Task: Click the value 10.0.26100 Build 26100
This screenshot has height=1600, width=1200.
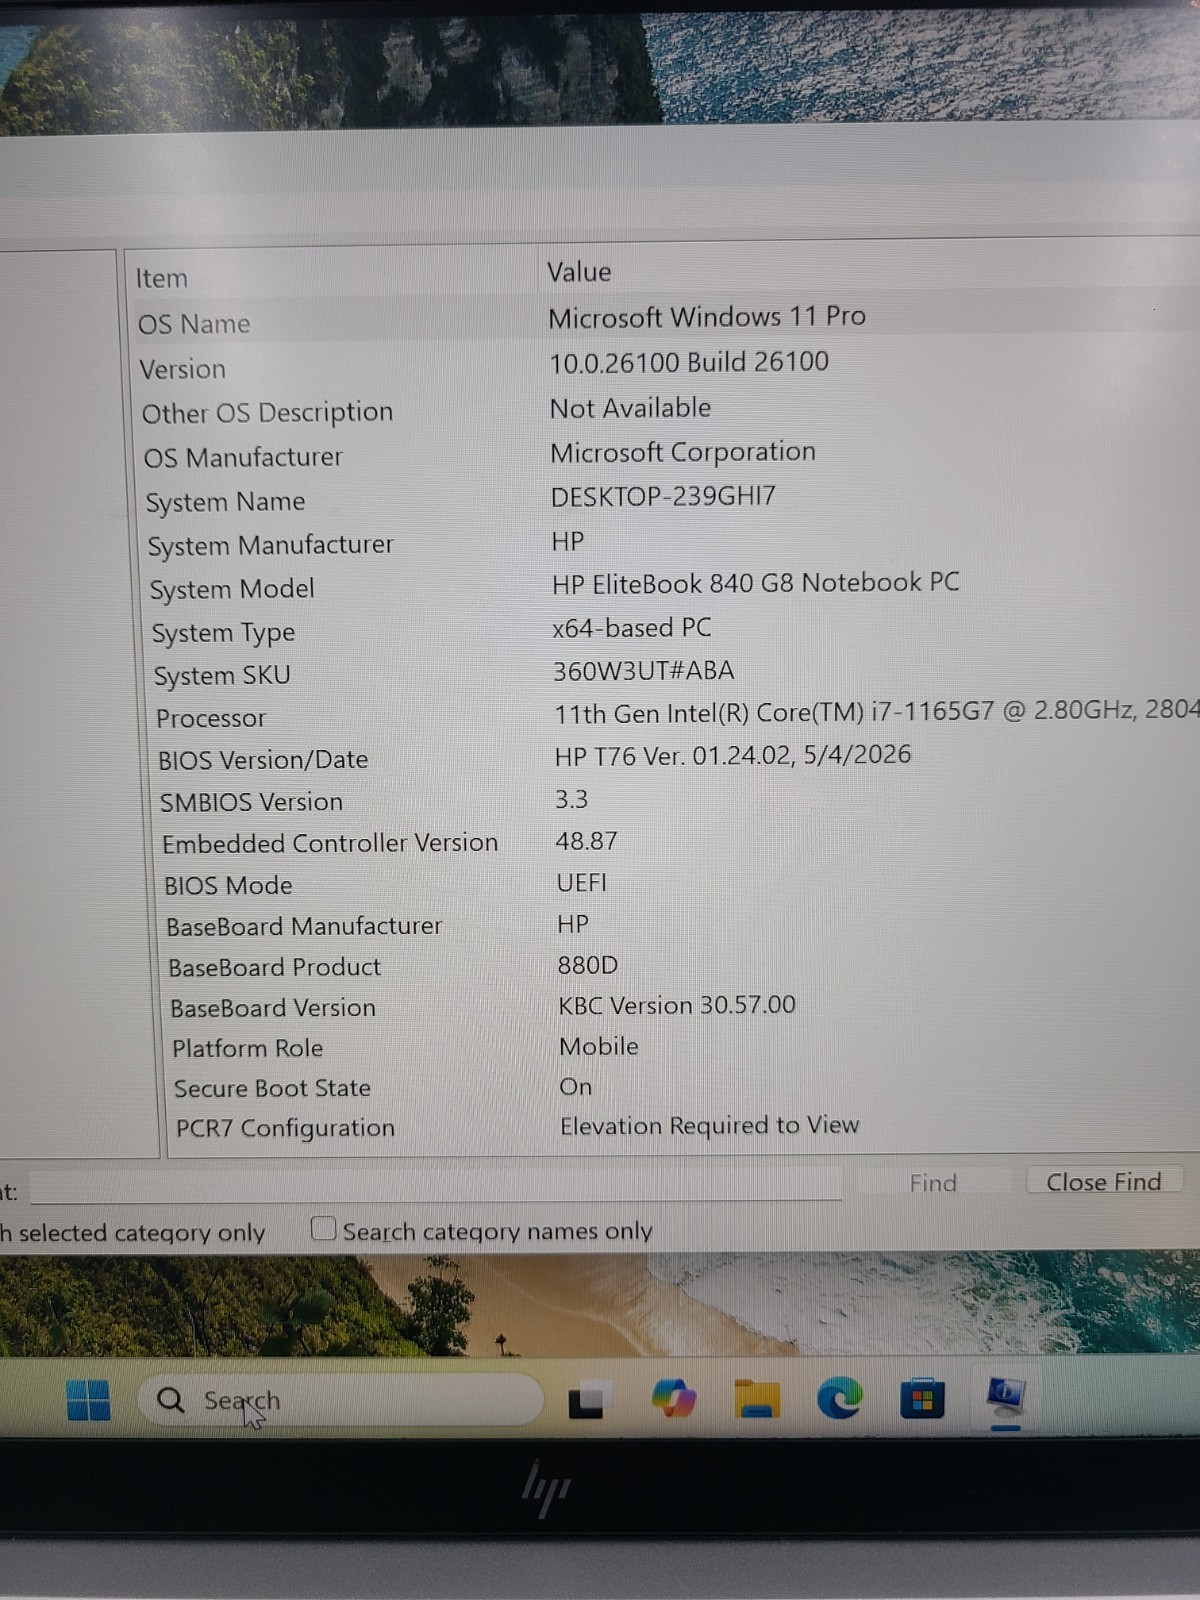Action: [689, 362]
